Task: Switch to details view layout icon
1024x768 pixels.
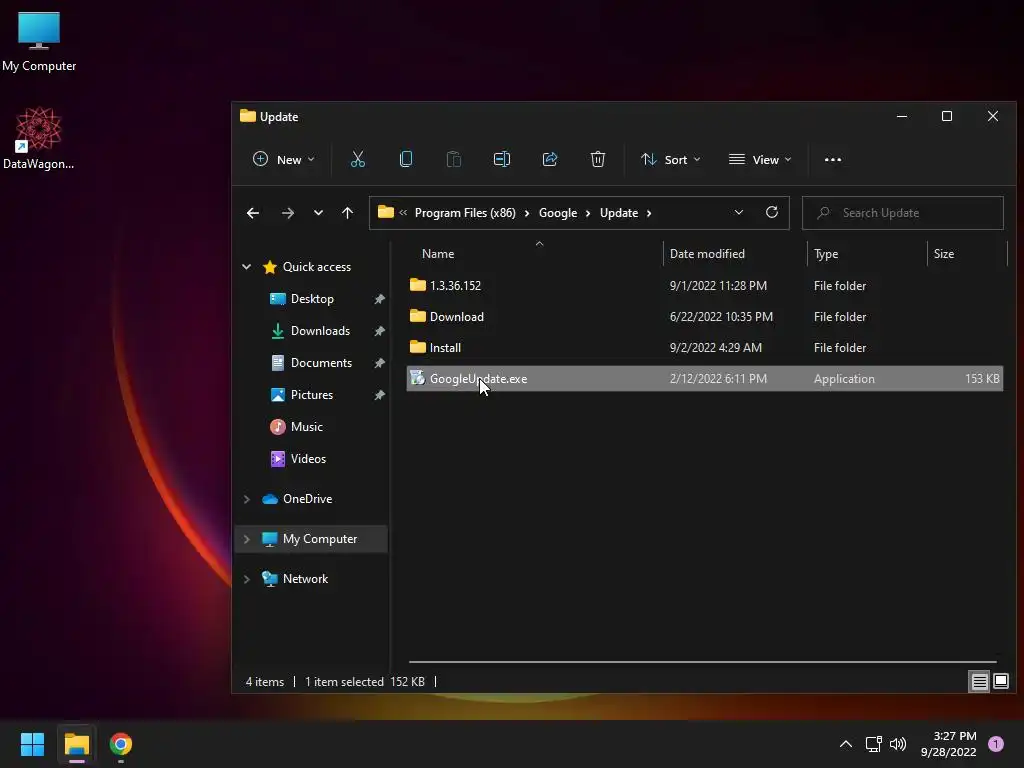Action: [x=979, y=682]
